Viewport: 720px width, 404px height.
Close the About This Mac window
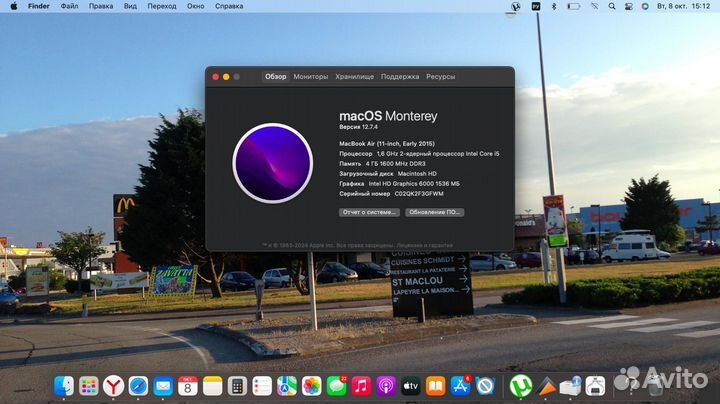pos(216,77)
